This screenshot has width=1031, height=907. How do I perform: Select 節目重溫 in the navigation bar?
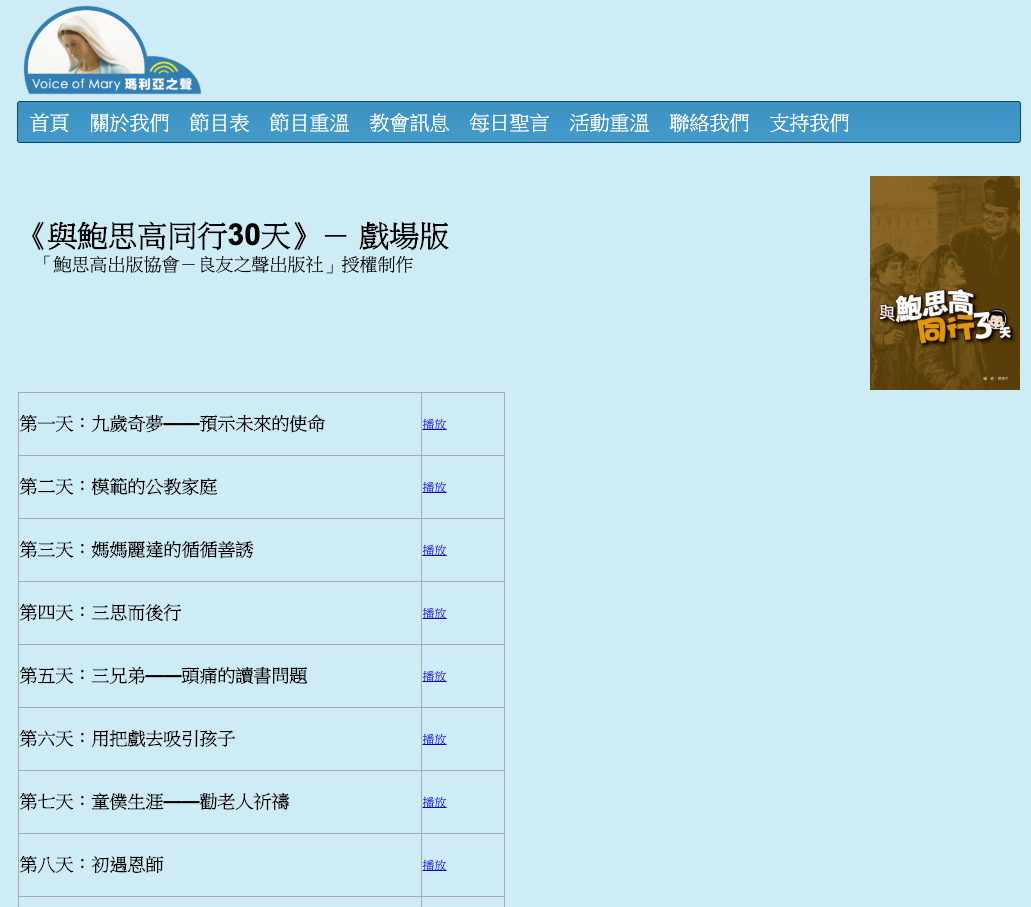(309, 123)
